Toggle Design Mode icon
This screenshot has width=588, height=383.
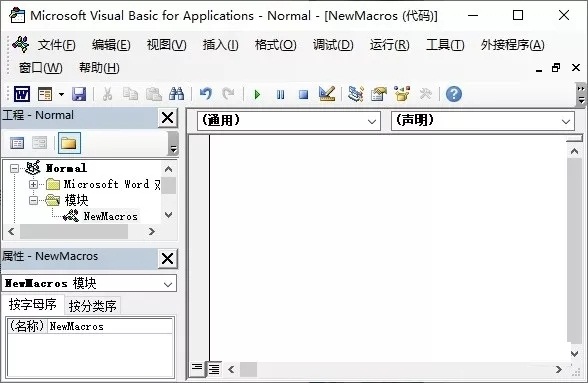pyautogui.click(x=327, y=94)
